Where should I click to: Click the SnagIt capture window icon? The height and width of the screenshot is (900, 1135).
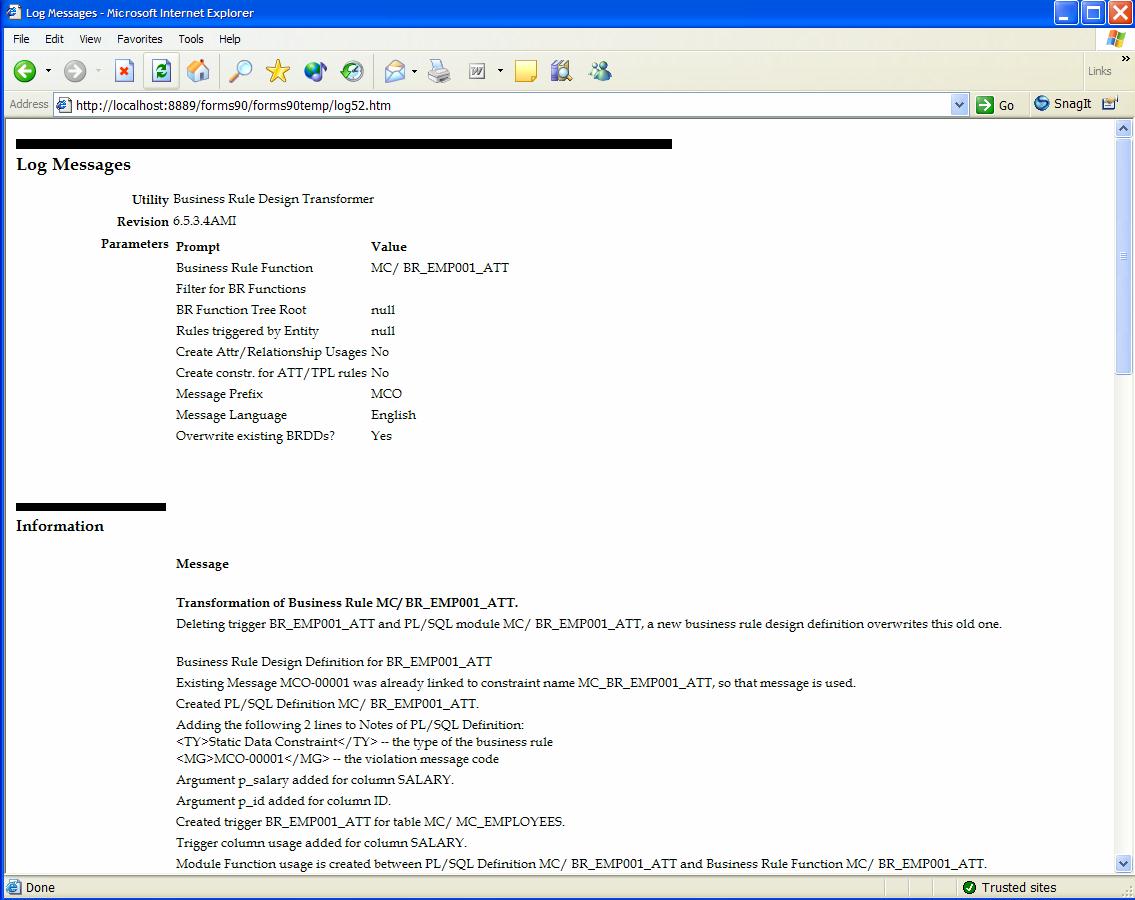coord(1110,104)
